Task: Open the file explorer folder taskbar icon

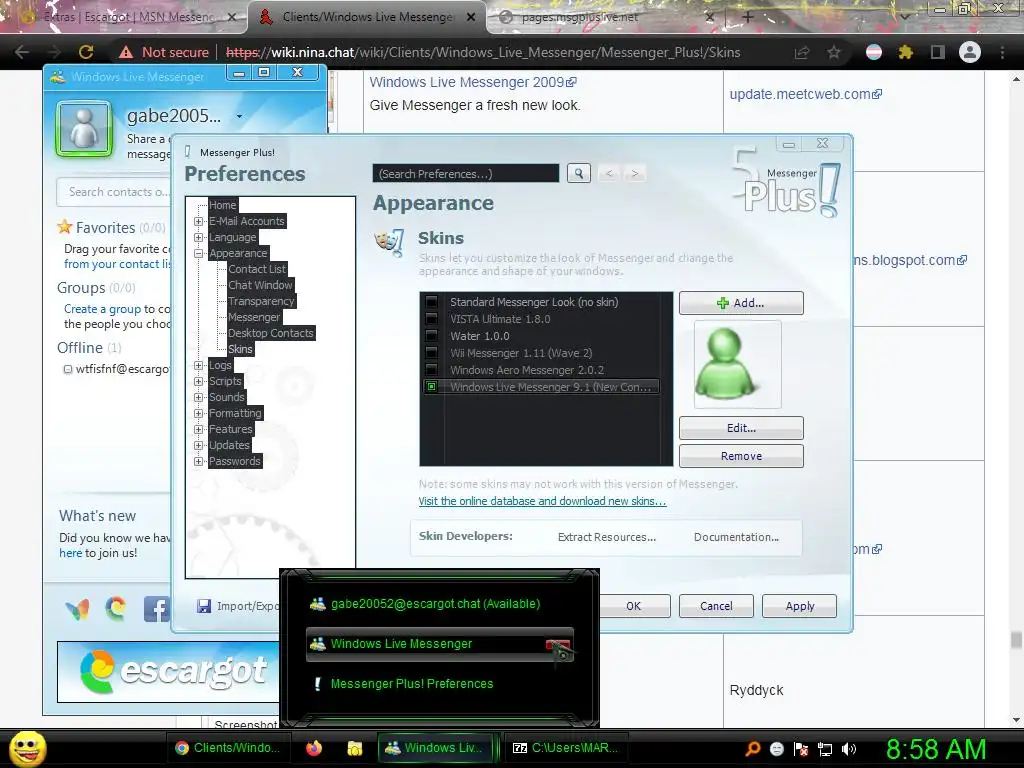Action: (x=355, y=748)
